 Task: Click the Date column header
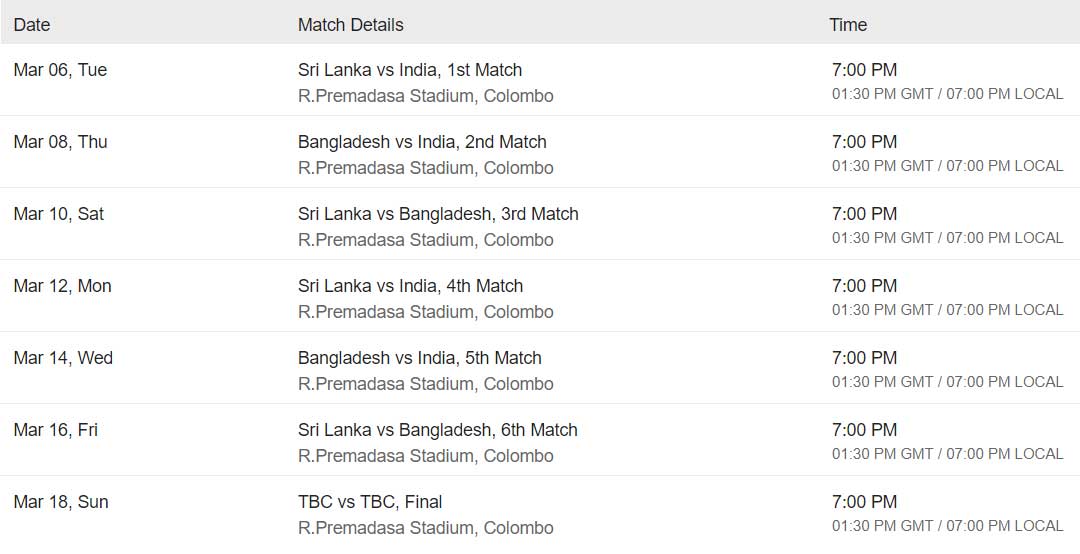pos(32,25)
